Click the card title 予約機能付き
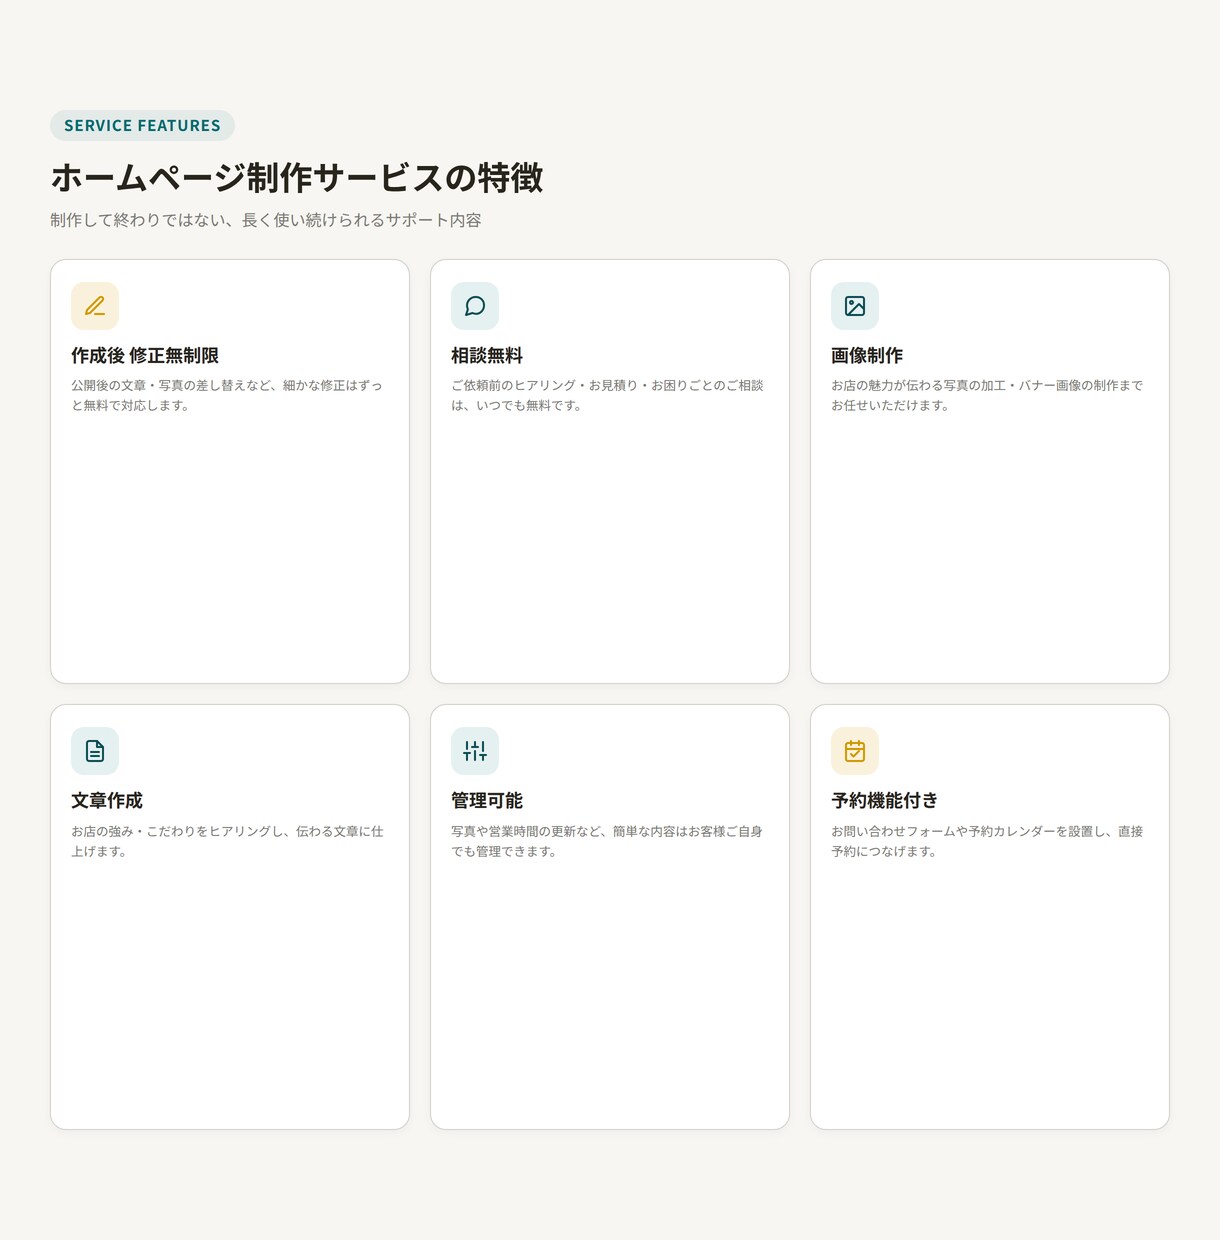This screenshot has width=1220, height=1240. (x=885, y=801)
